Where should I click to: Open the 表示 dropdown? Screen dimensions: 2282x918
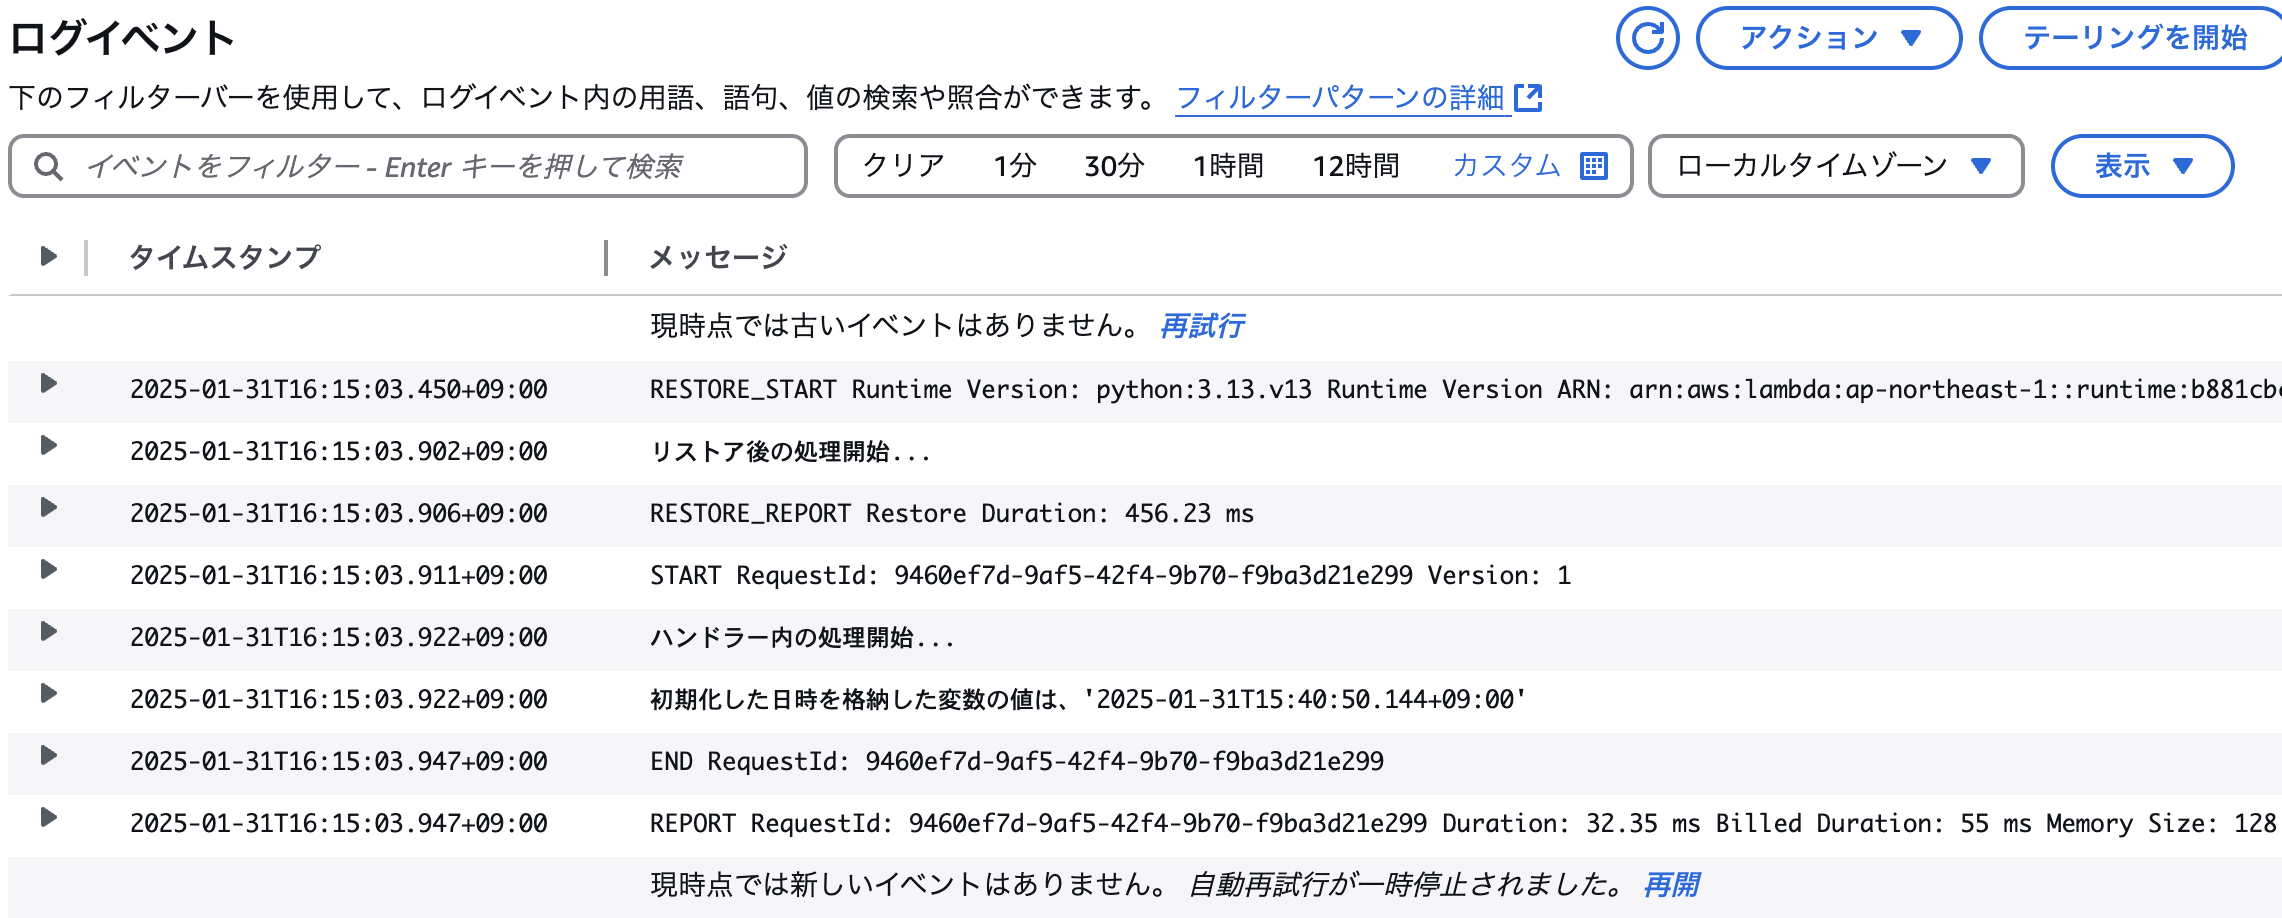click(x=2142, y=166)
